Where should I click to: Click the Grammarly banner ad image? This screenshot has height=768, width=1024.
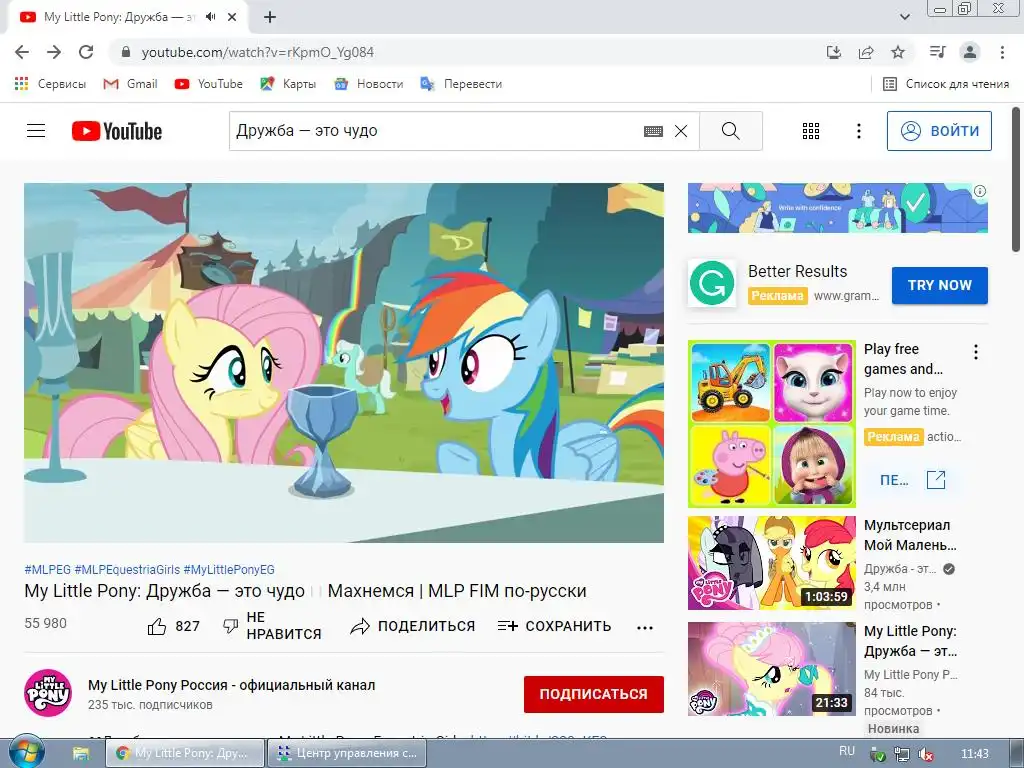coord(837,208)
